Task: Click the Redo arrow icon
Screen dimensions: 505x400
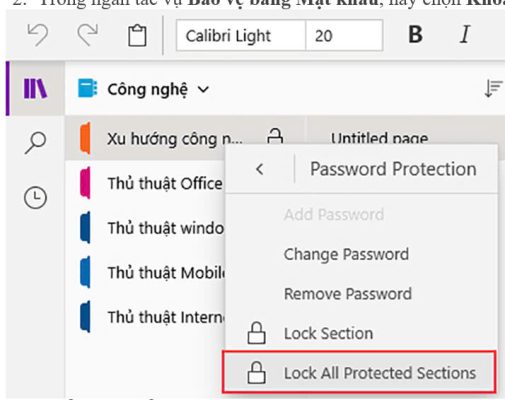Action: tap(88, 35)
